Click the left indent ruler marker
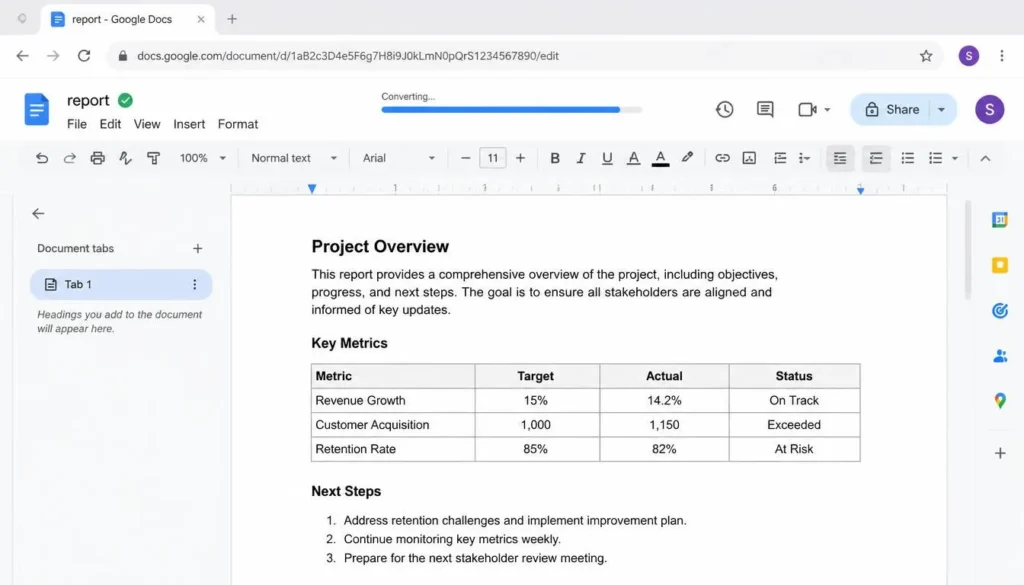 coord(312,189)
